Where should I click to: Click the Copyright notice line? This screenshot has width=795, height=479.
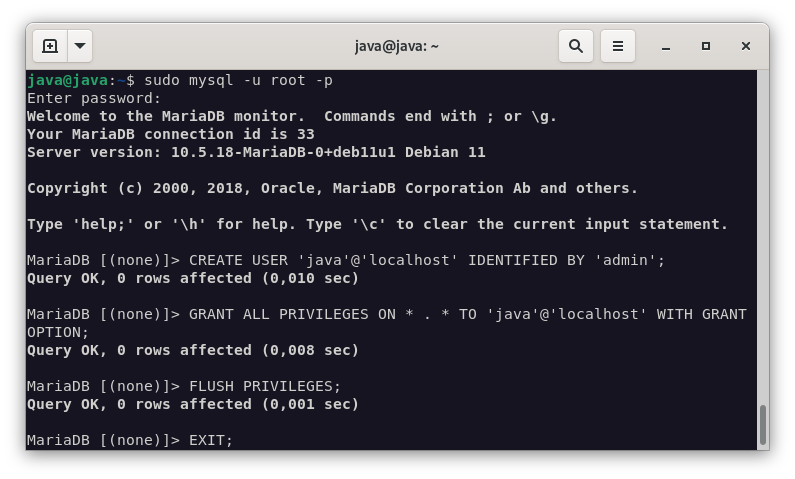pyautogui.click(x=332, y=188)
